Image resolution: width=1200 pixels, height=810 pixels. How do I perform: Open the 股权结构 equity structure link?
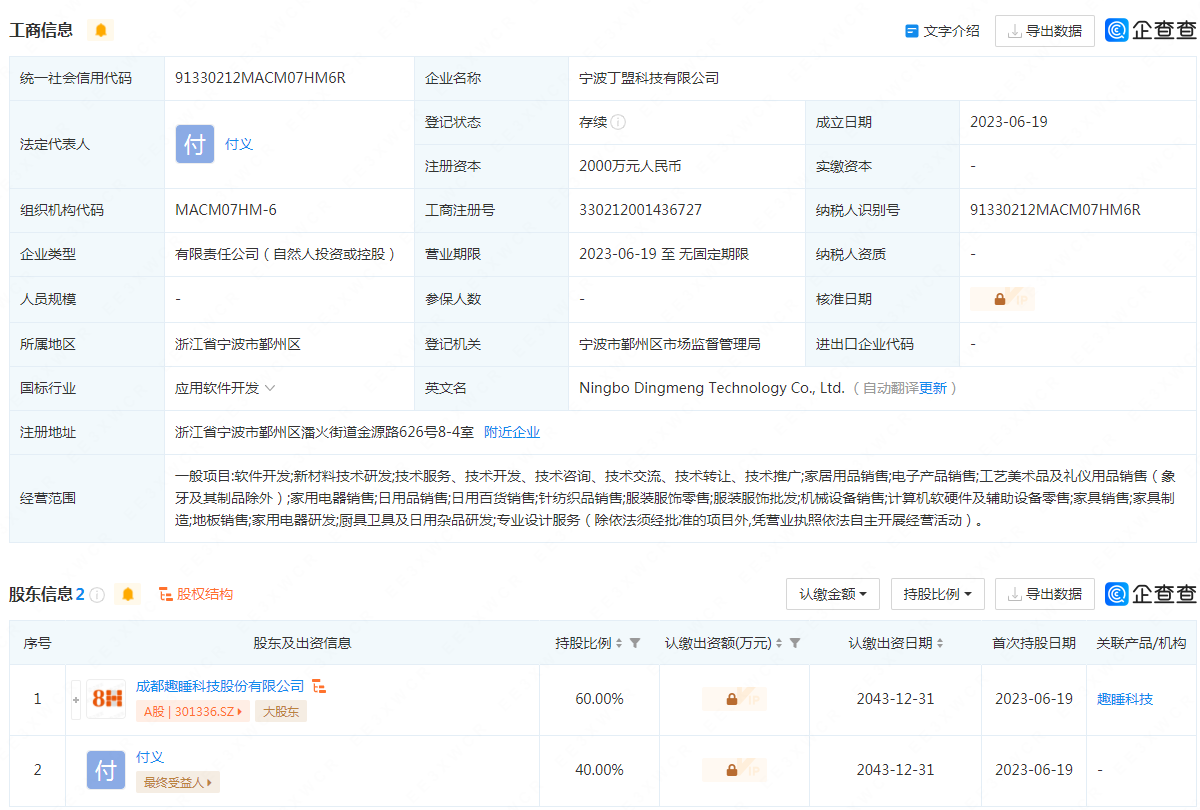196,594
